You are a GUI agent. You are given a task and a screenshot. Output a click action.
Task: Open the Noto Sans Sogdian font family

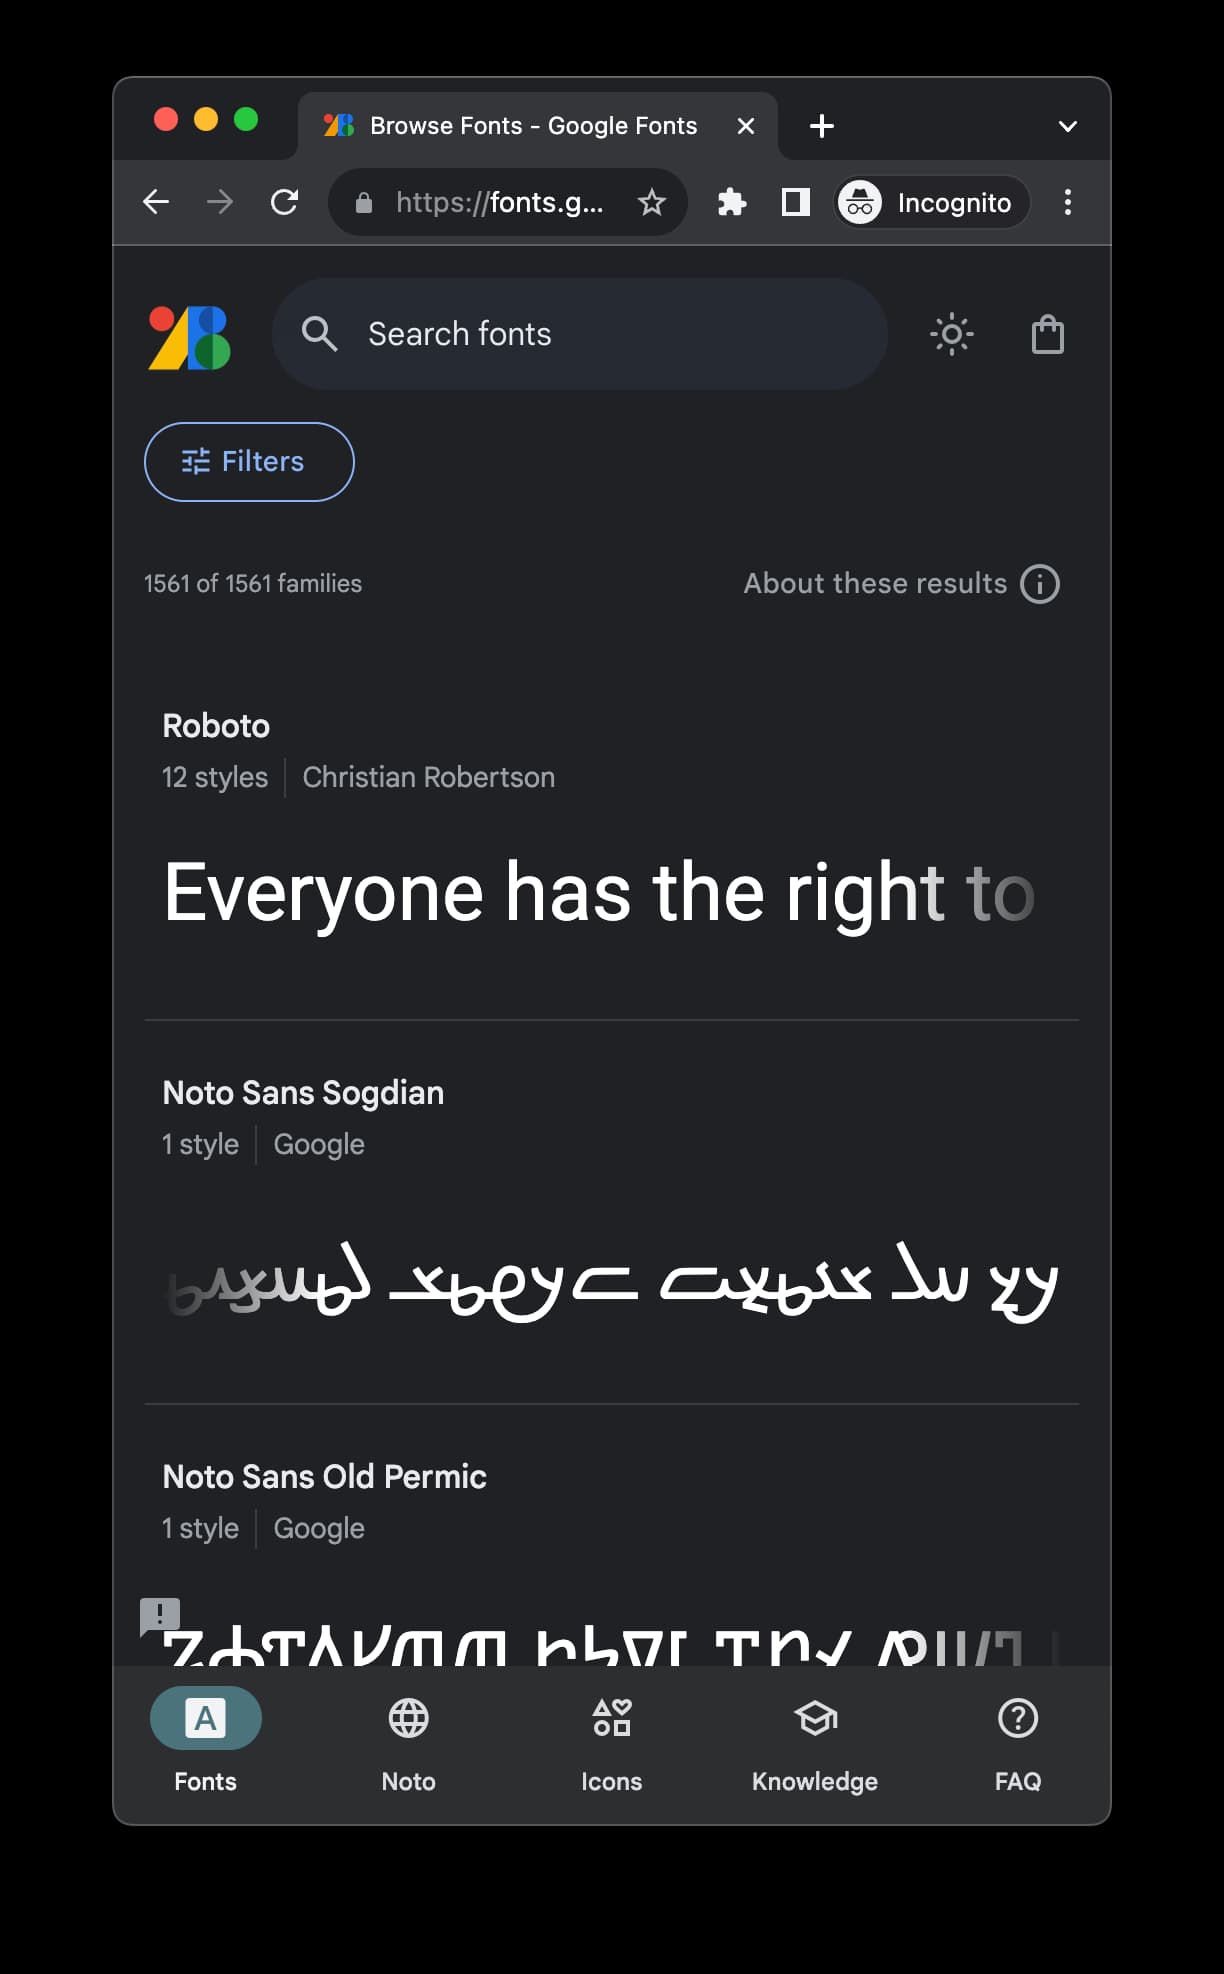pos(303,1092)
